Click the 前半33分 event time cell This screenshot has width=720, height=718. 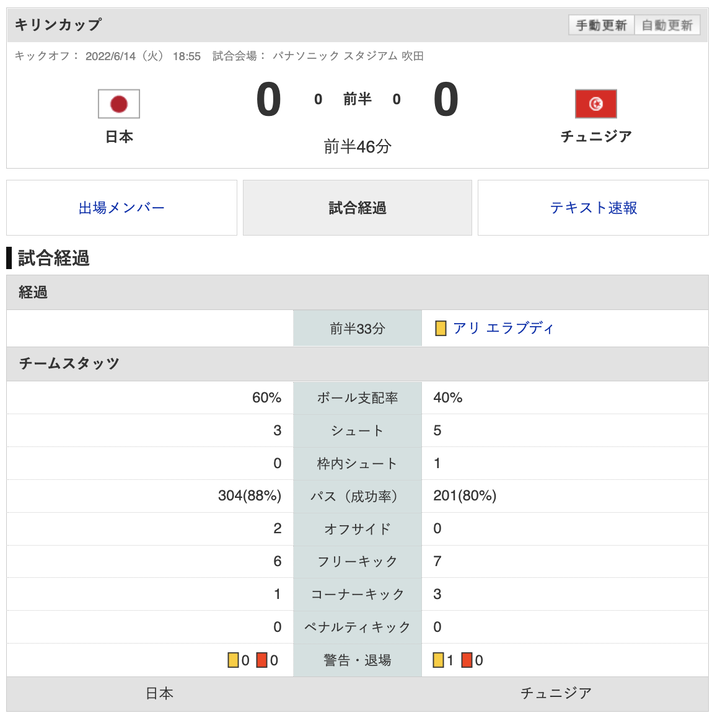pos(357,328)
